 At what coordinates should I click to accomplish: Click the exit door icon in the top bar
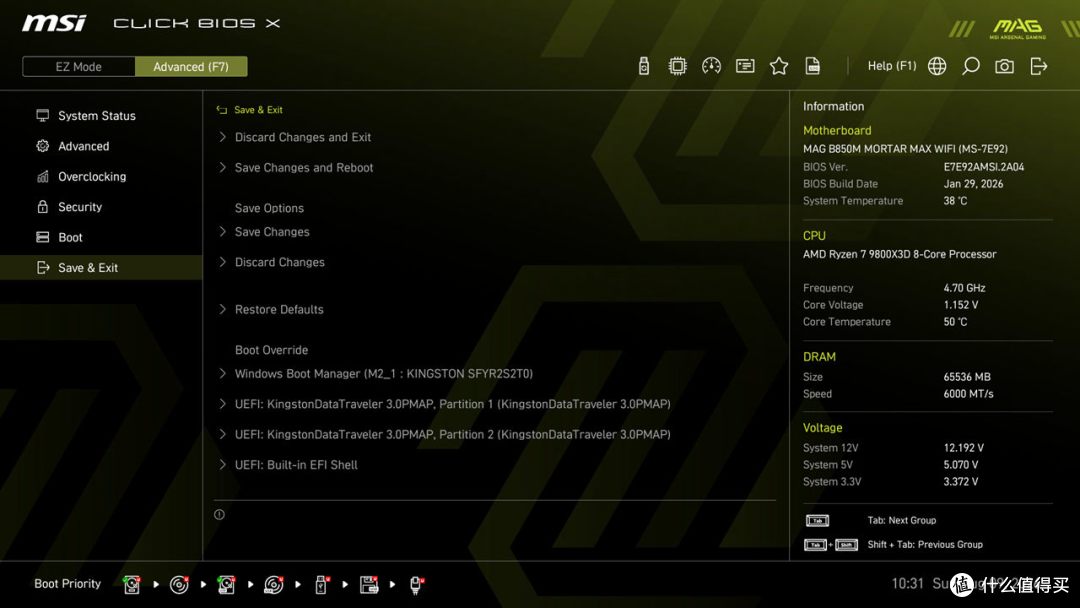coord(1039,66)
